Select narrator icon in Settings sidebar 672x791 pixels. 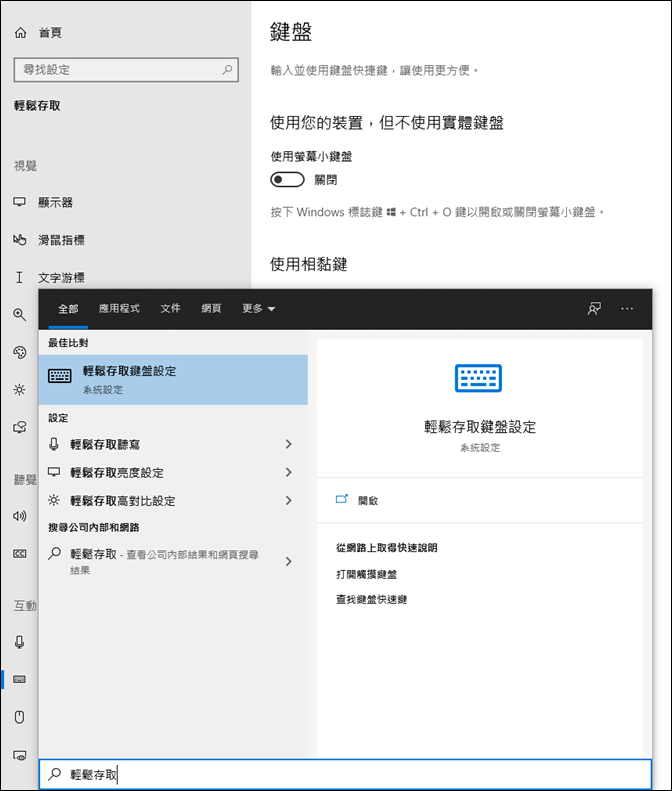(x=20, y=427)
